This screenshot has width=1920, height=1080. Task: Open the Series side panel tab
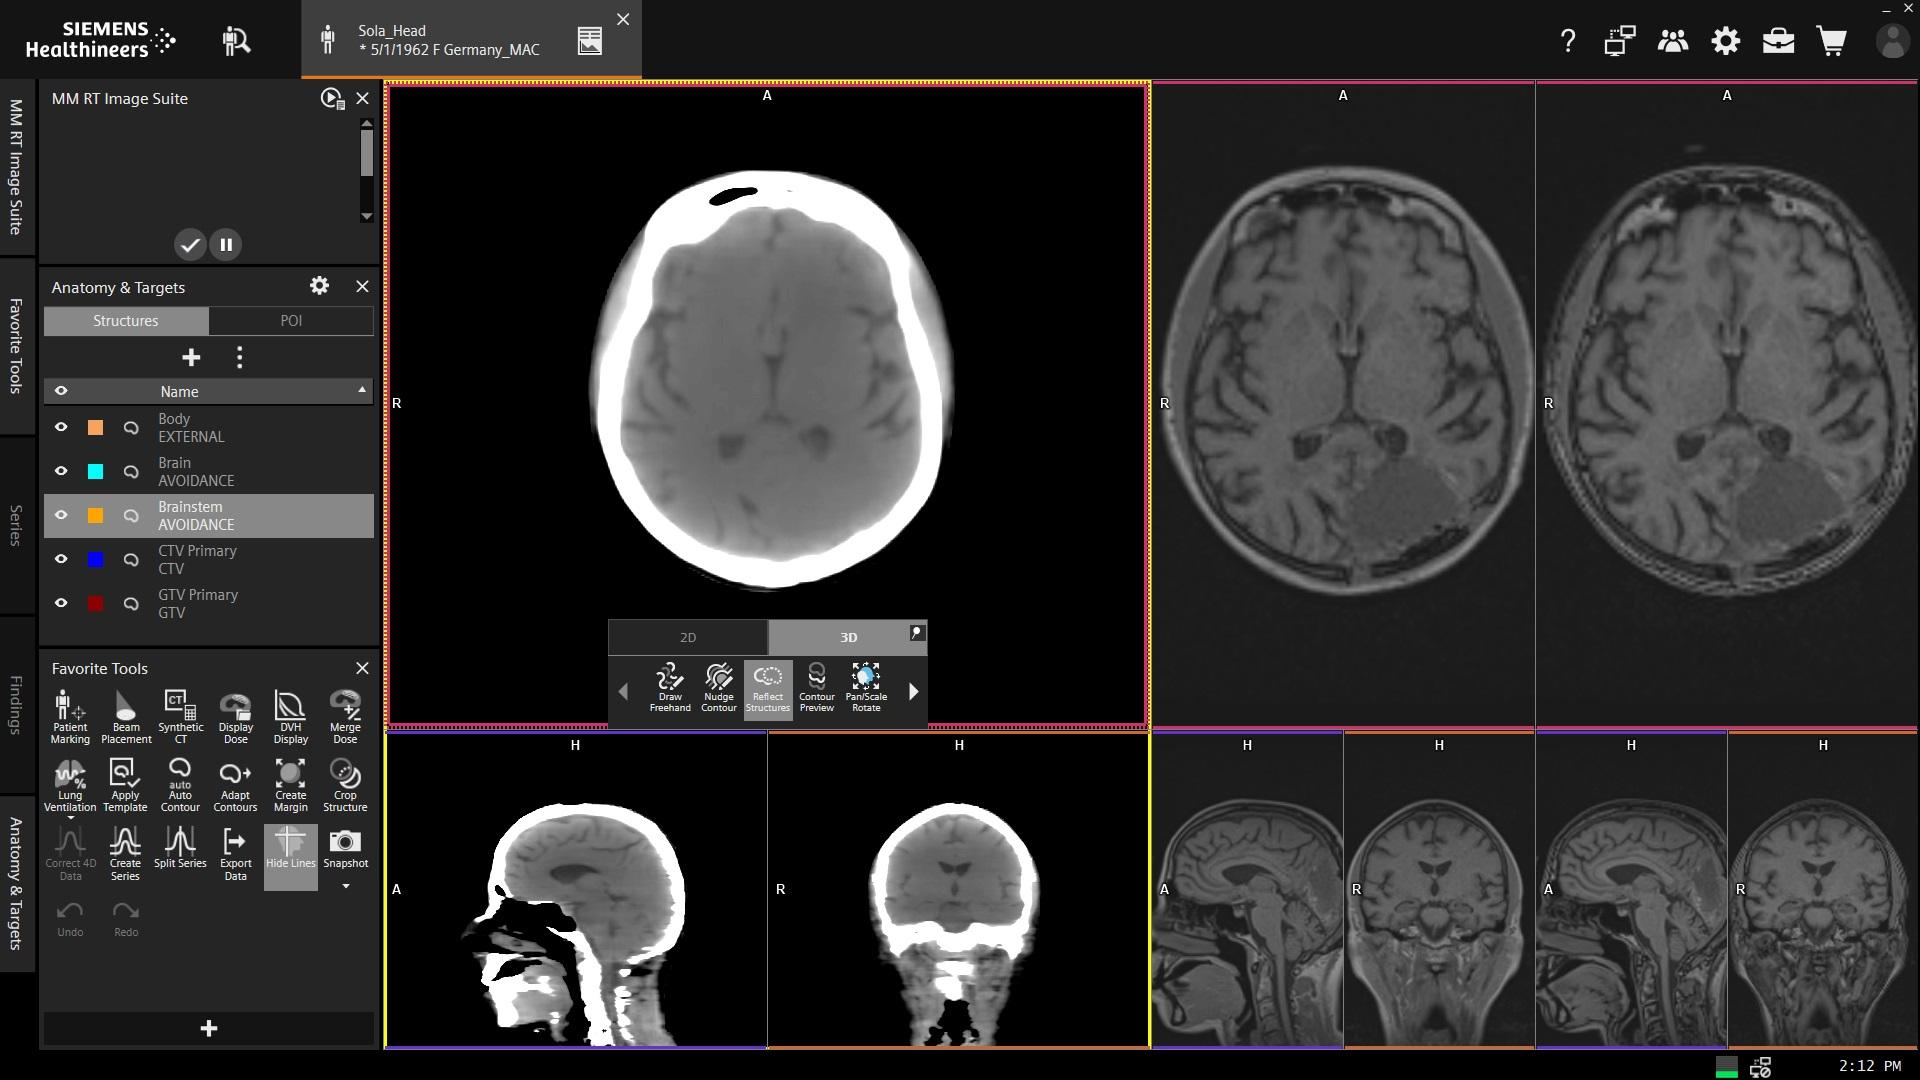16,525
